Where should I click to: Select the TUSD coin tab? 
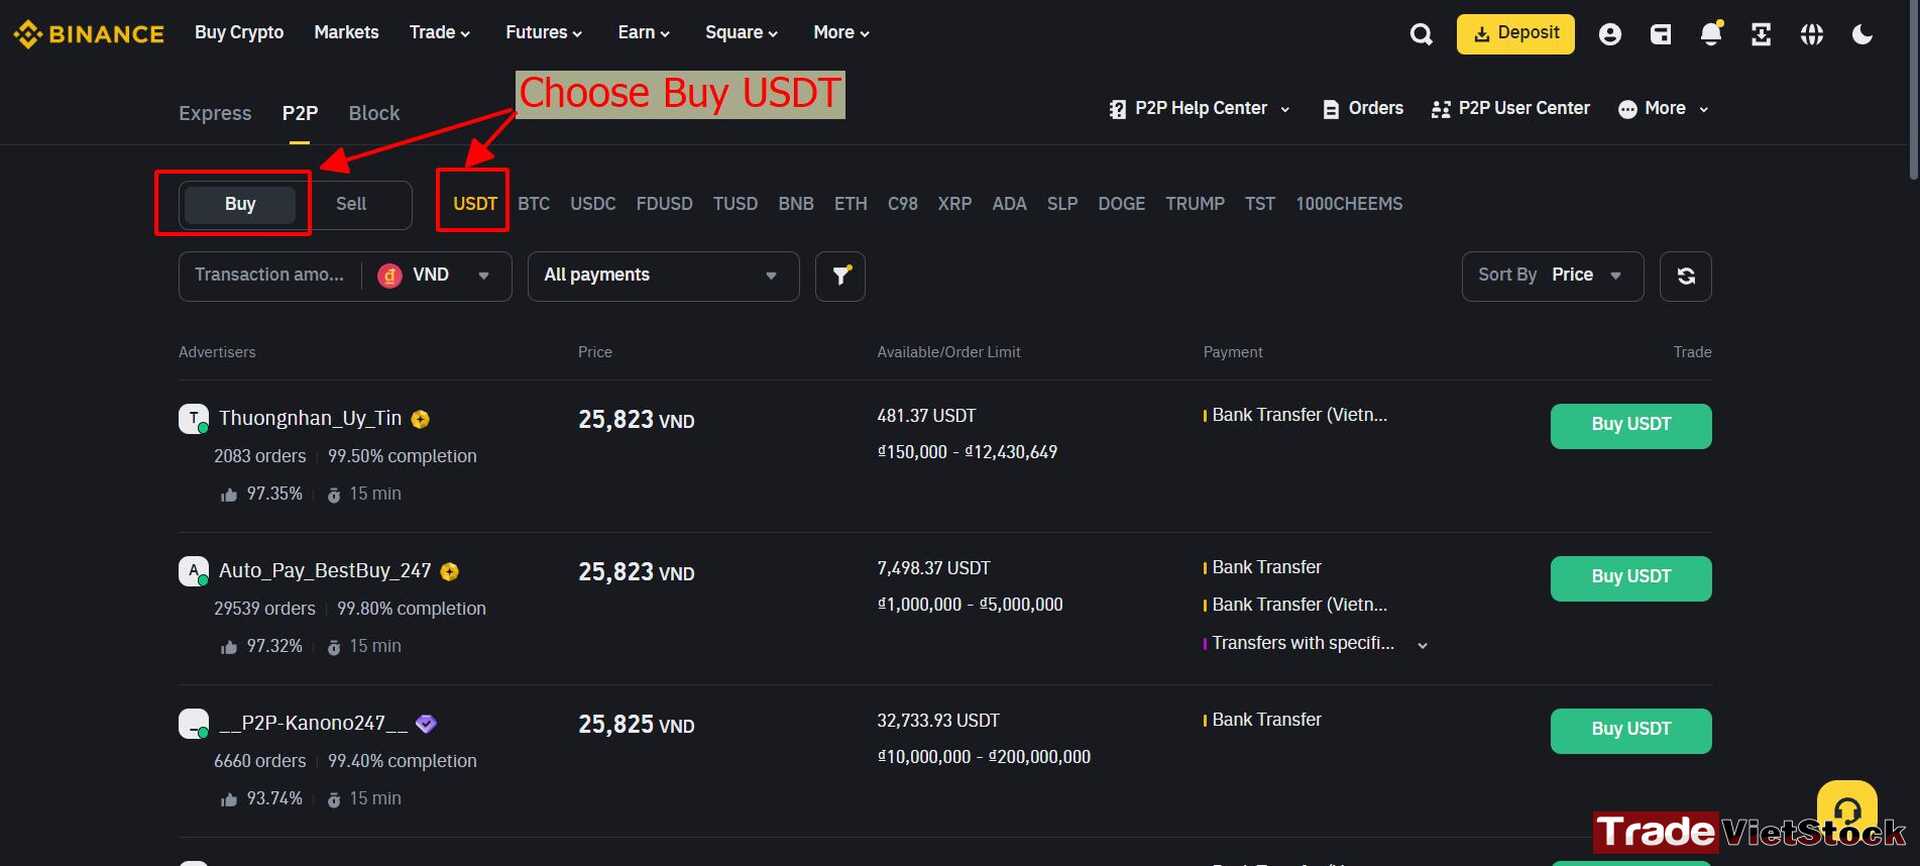(735, 204)
